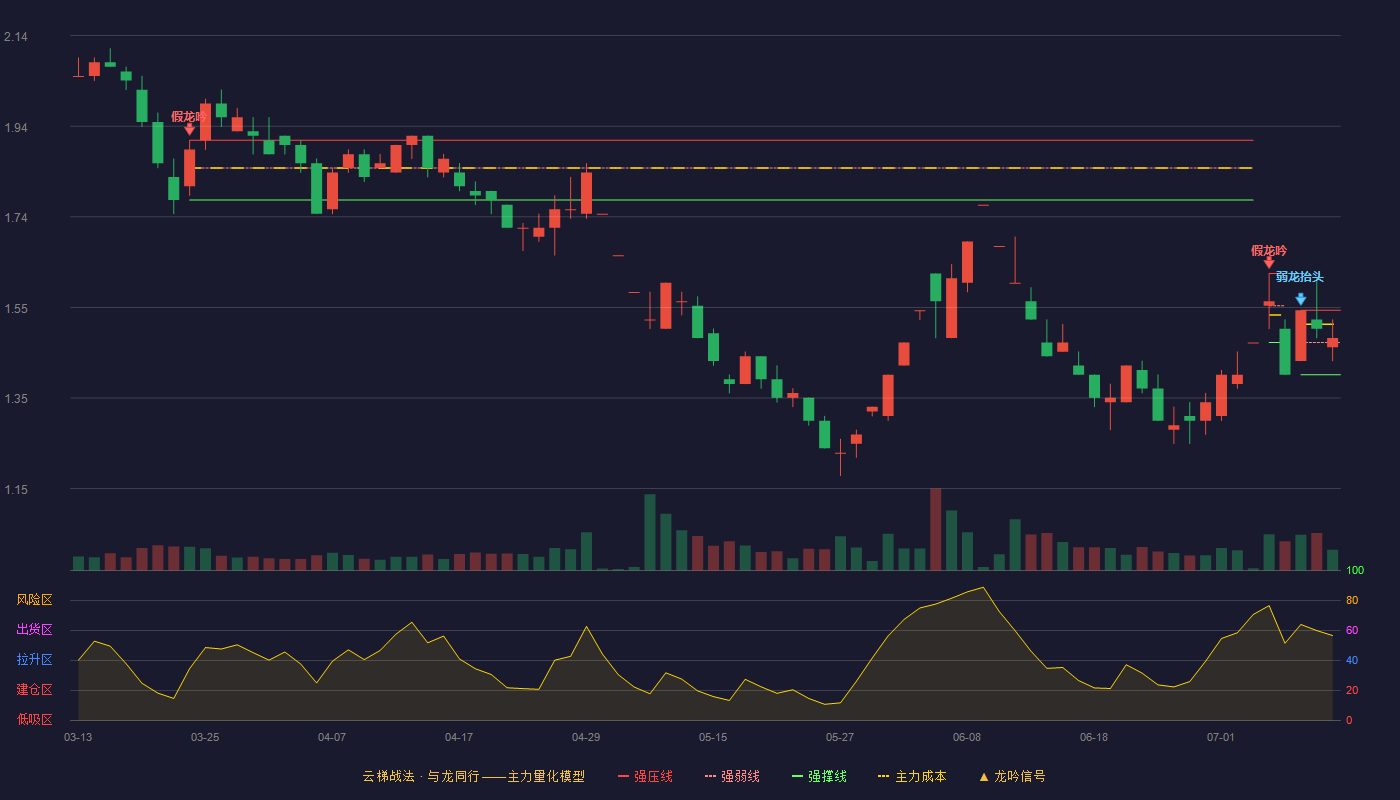Screen dimensions: 1400x800
Task: Click the tallest red volume bar
Action: [x=935, y=529]
